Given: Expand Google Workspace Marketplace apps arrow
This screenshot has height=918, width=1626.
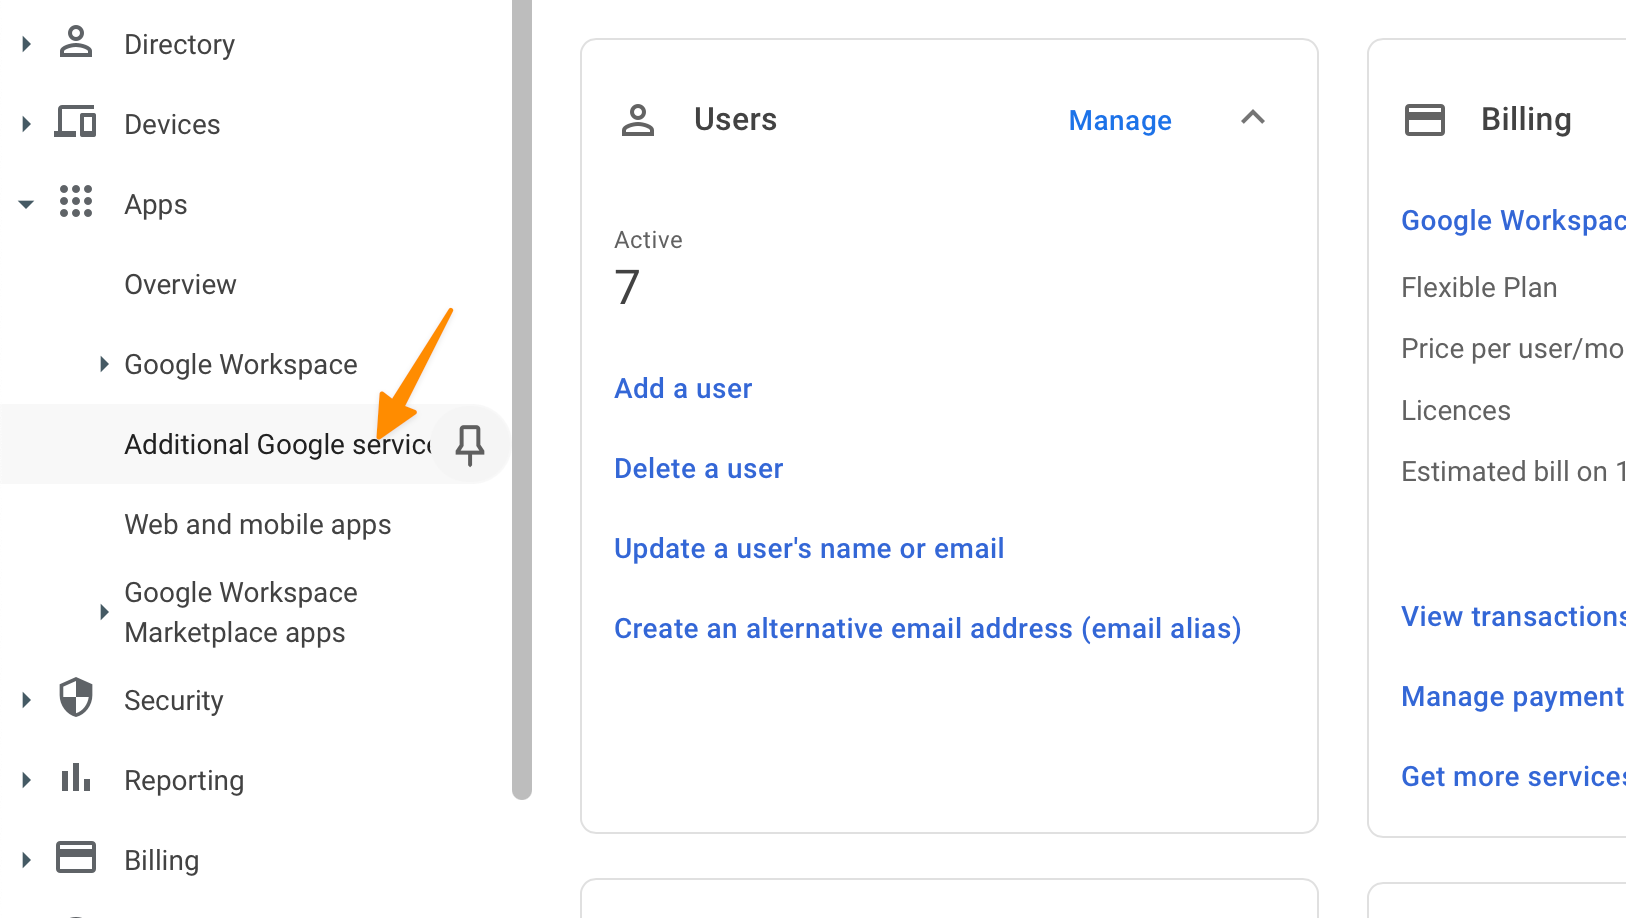Looking at the screenshot, I should (103, 612).
